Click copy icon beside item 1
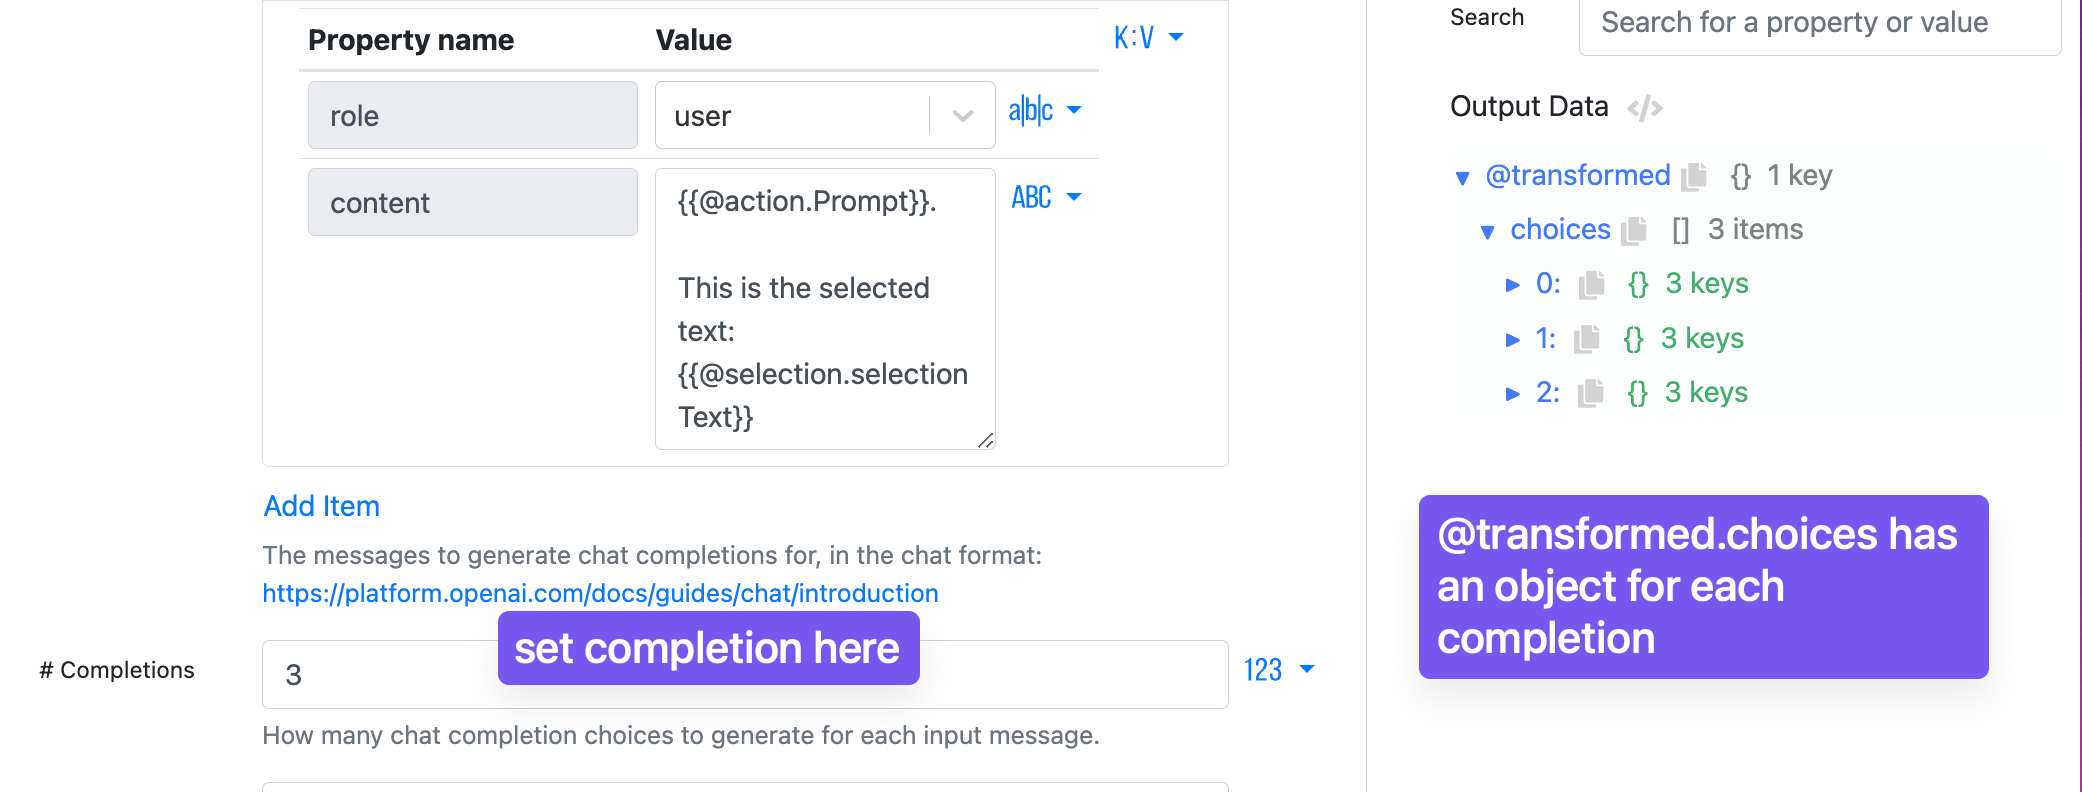The width and height of the screenshot is (2082, 792). pyautogui.click(x=1587, y=340)
